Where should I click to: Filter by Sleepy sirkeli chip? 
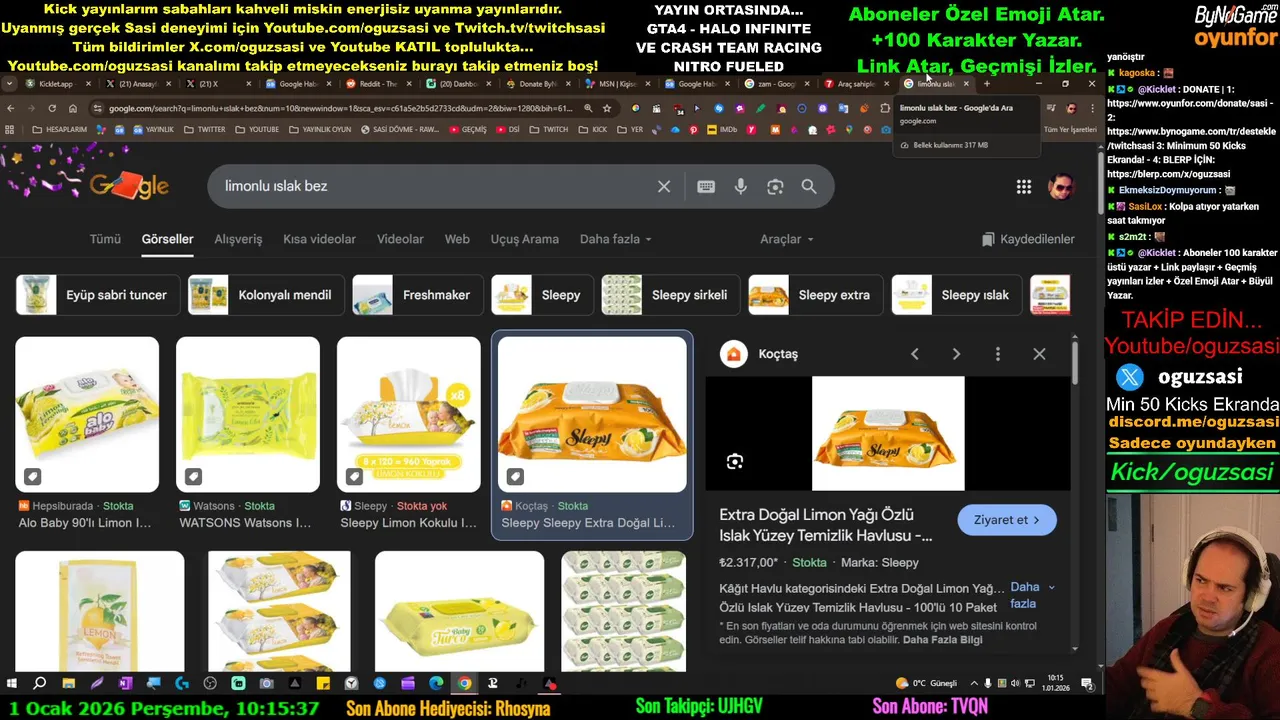click(x=669, y=295)
